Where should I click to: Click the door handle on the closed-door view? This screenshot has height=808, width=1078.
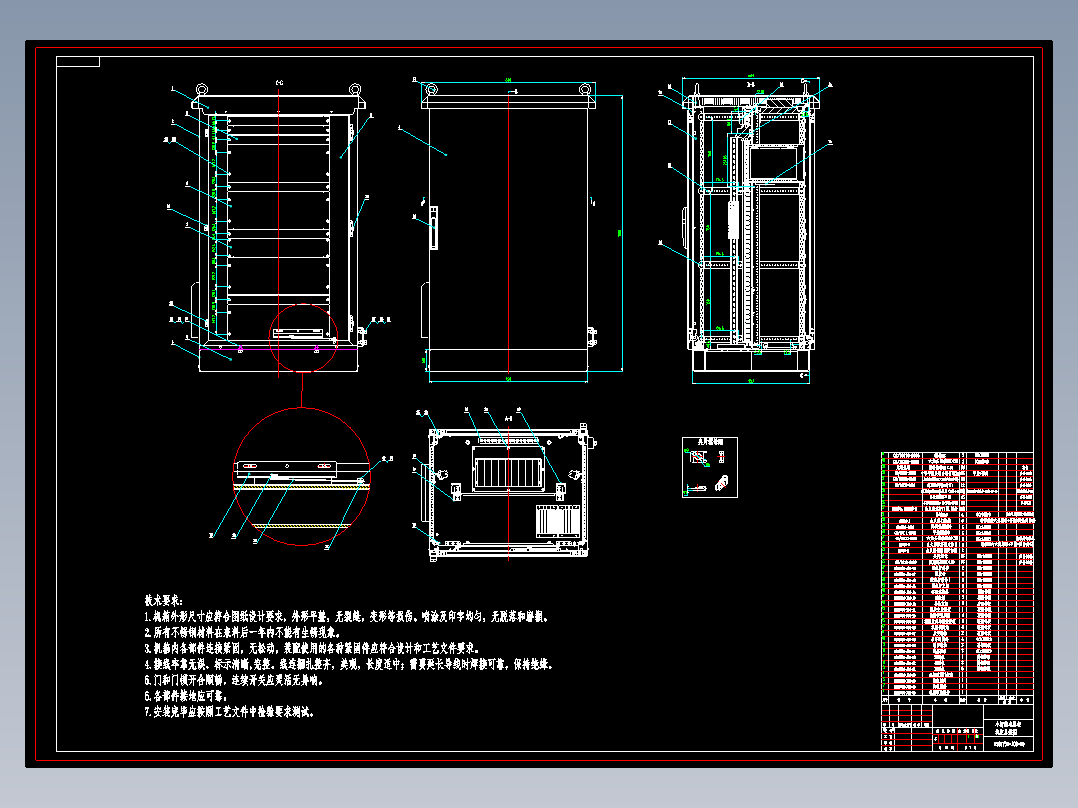click(x=434, y=227)
